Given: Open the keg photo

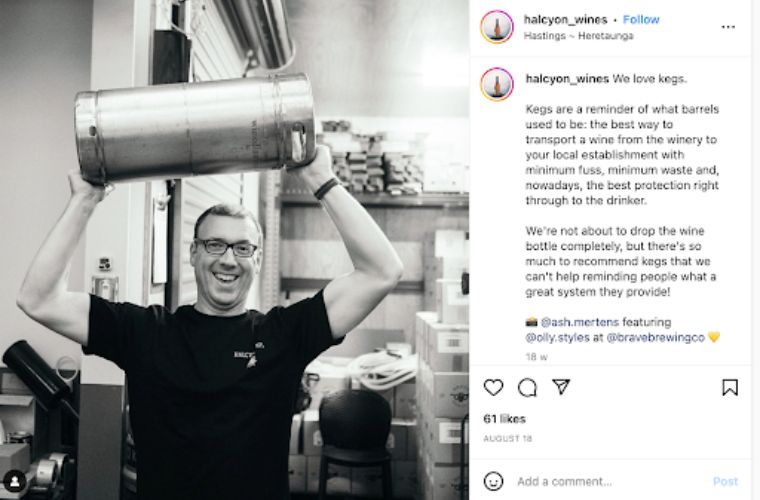Looking at the screenshot, I should [x=234, y=250].
